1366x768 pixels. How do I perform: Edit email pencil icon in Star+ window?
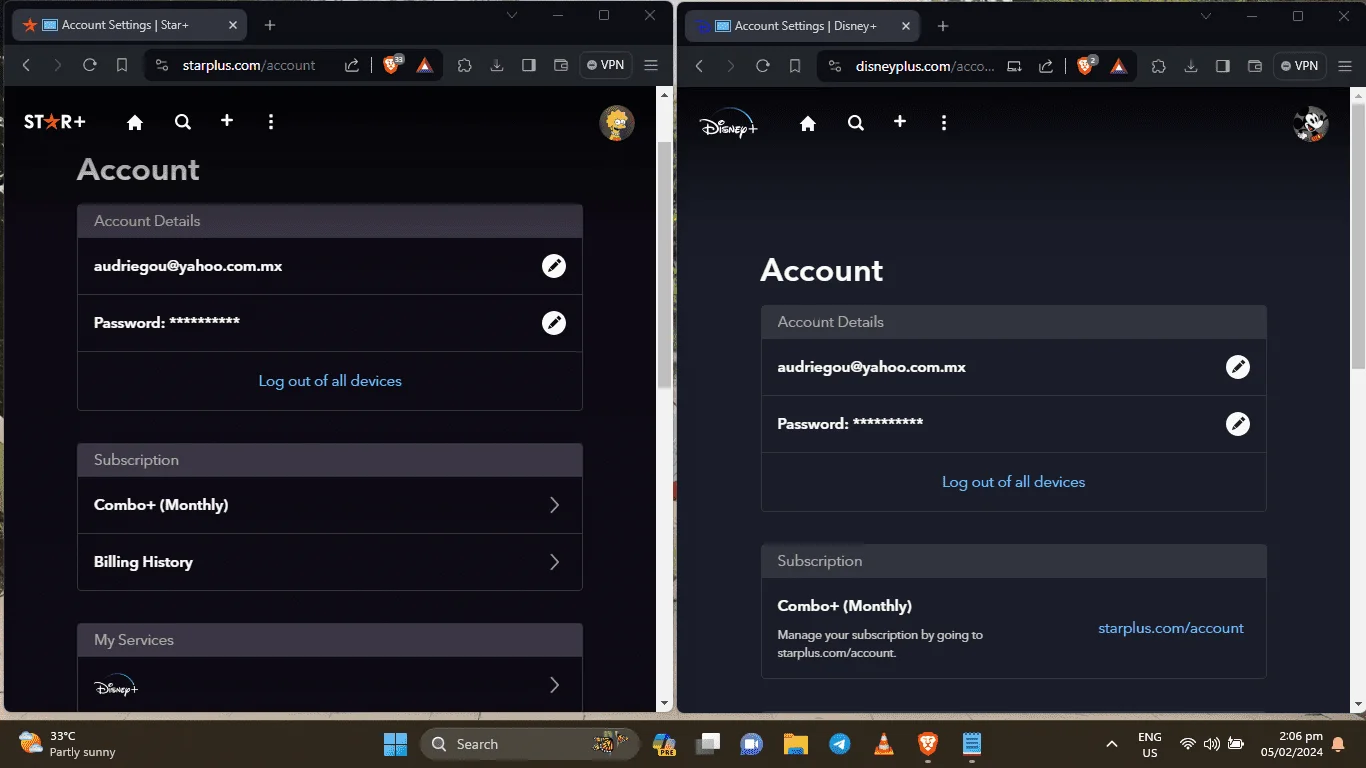tap(554, 266)
